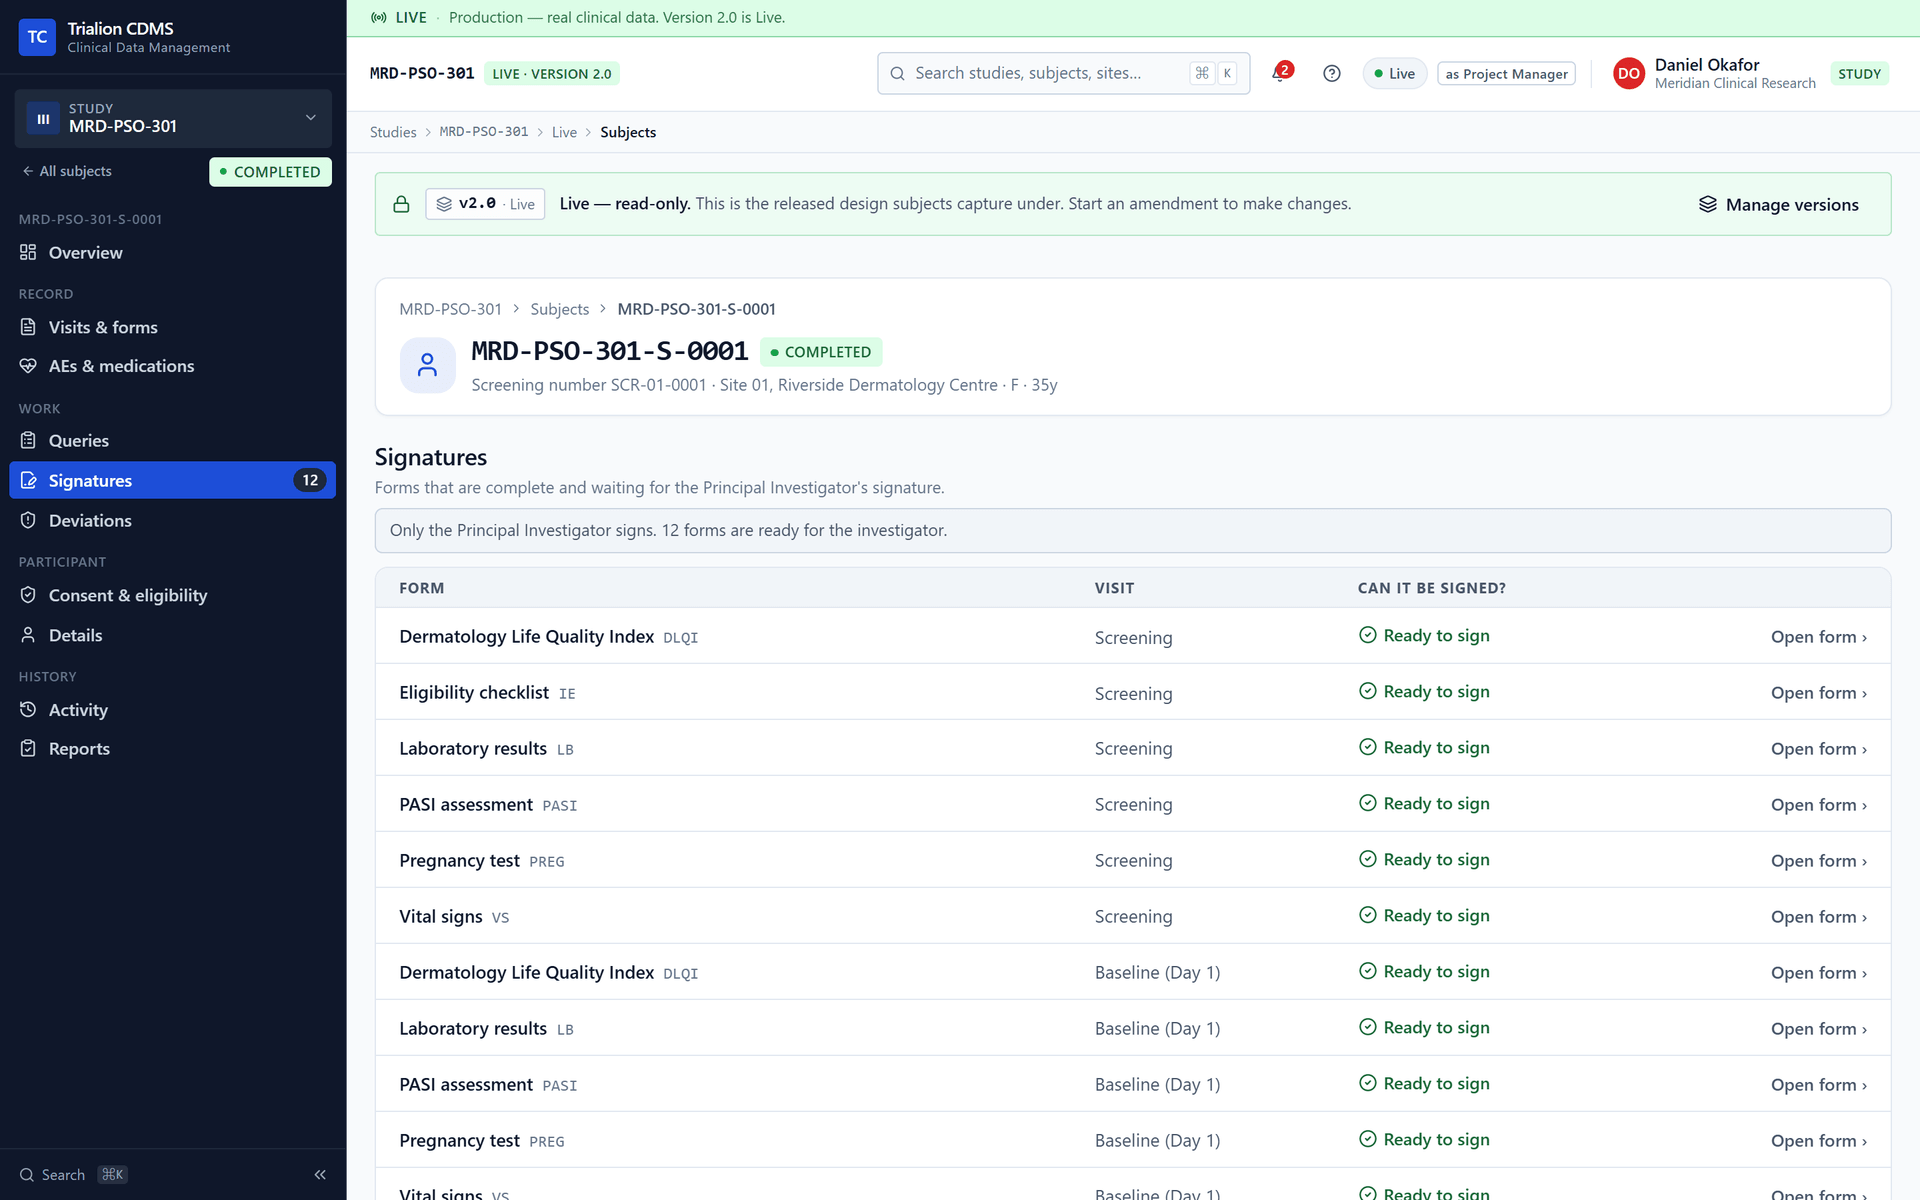1920x1200 pixels.
Task: Open the 'as Project Manager' role selector
Action: tap(1506, 74)
